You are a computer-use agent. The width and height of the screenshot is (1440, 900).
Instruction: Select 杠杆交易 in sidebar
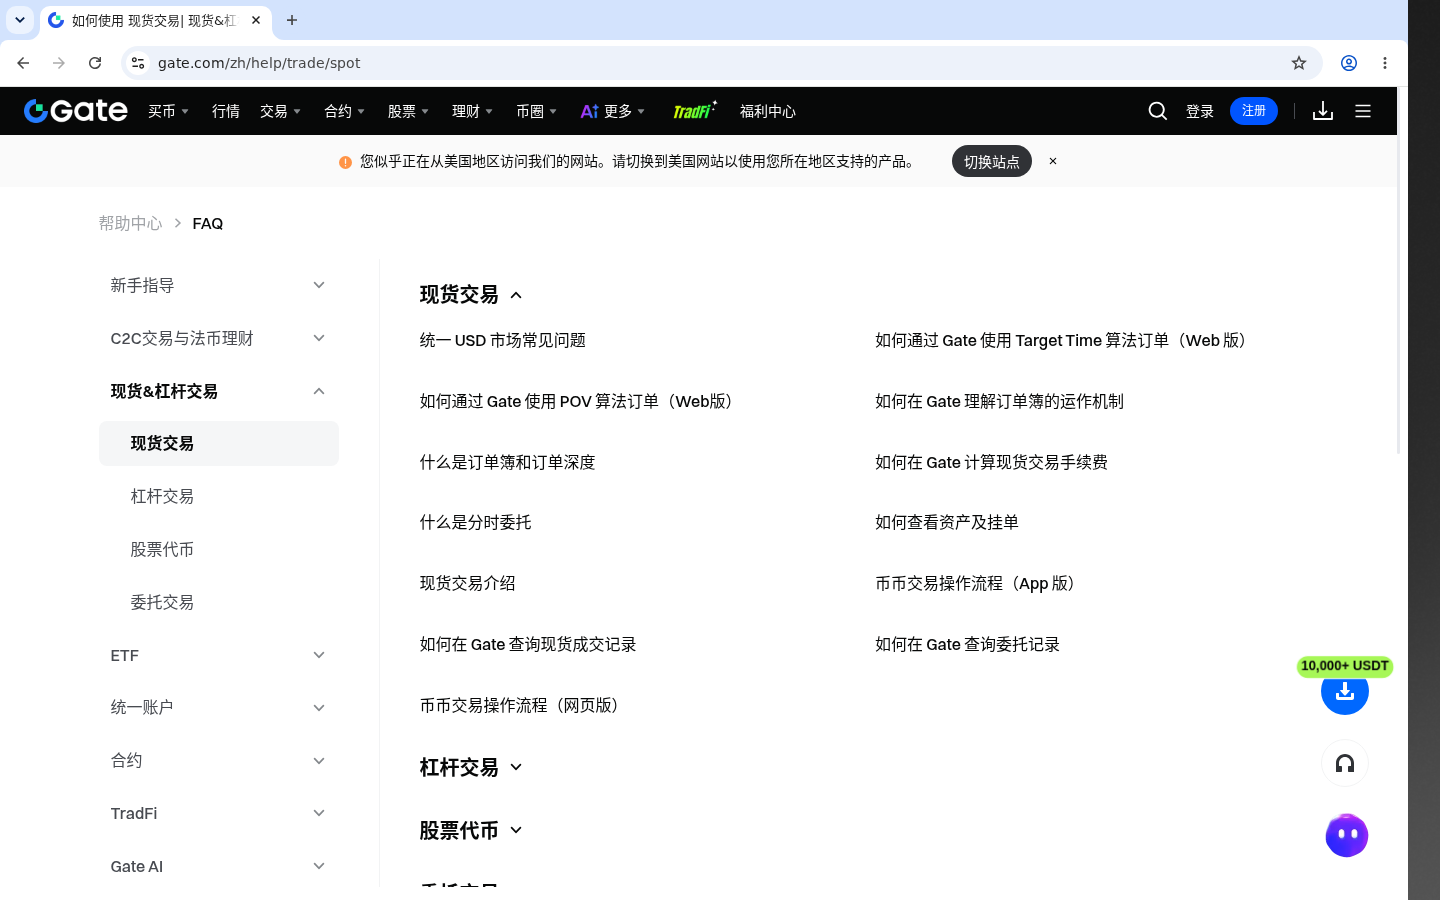click(162, 496)
